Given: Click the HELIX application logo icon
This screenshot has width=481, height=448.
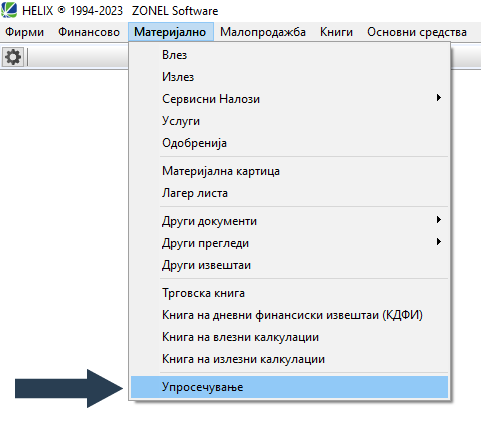Looking at the screenshot, I should (9, 10).
